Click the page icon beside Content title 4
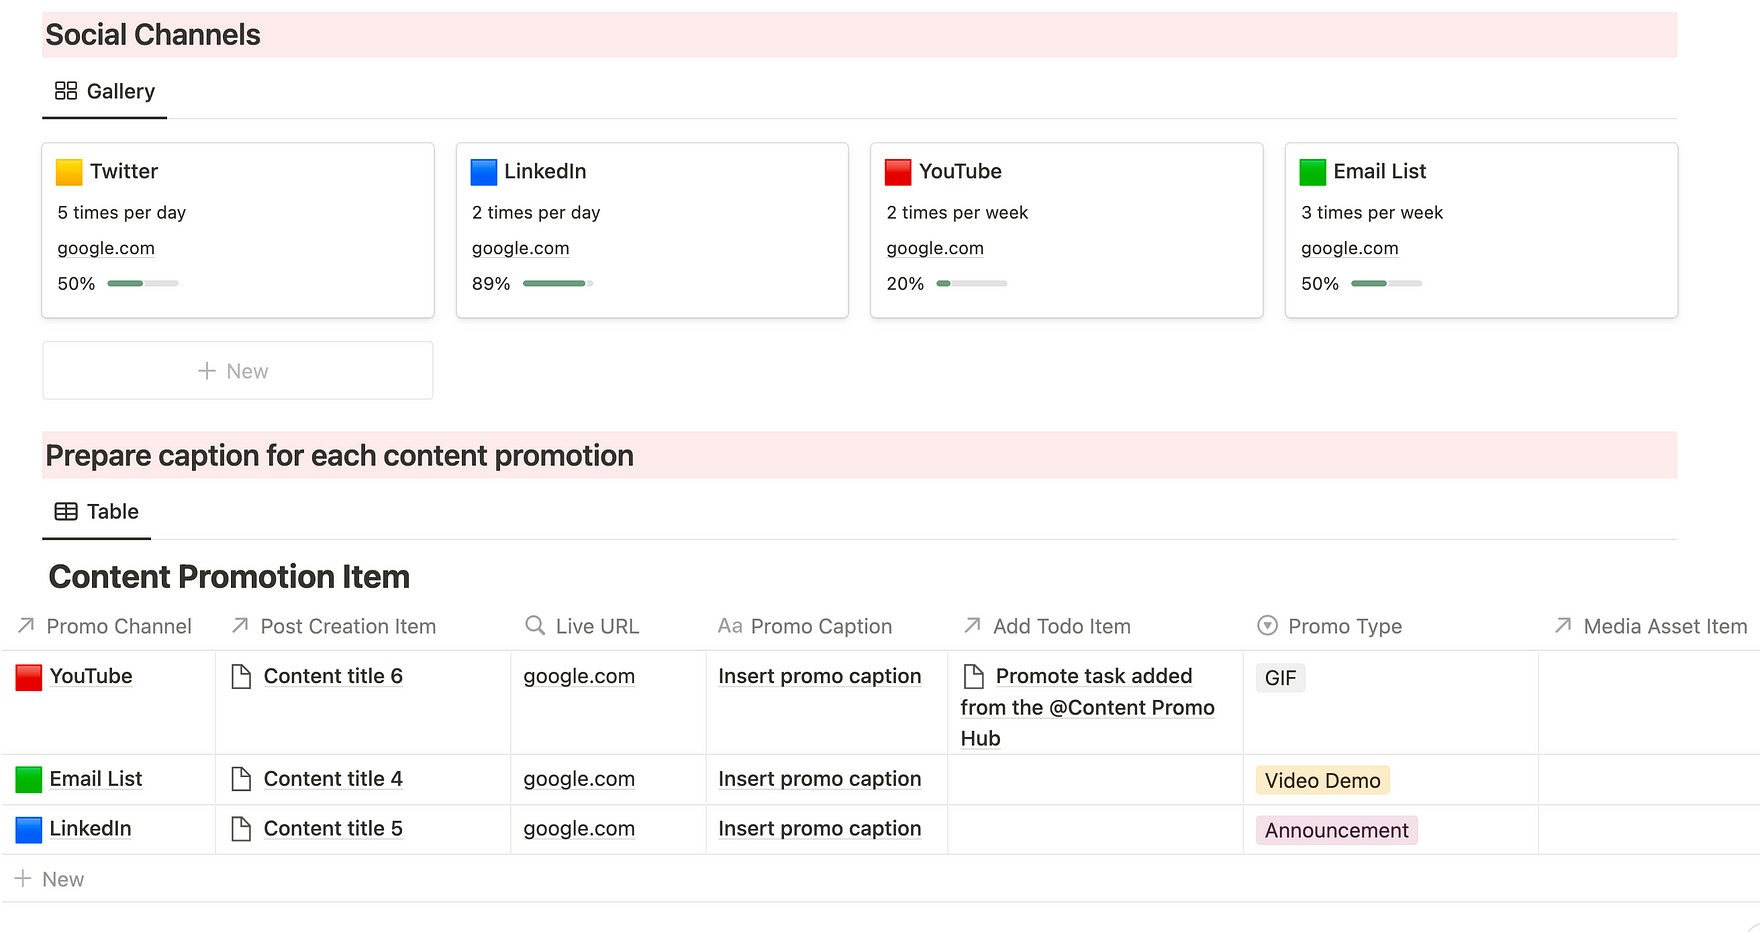This screenshot has width=1760, height=932. click(x=241, y=779)
